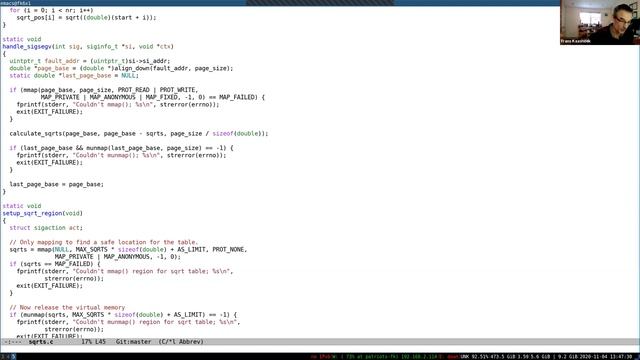Click the 13:47:30 clock in status bar
The image size is (640, 360).
click(x=621, y=357)
